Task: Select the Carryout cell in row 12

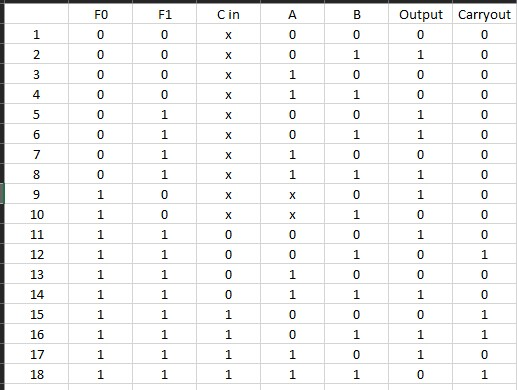Action: click(484, 254)
